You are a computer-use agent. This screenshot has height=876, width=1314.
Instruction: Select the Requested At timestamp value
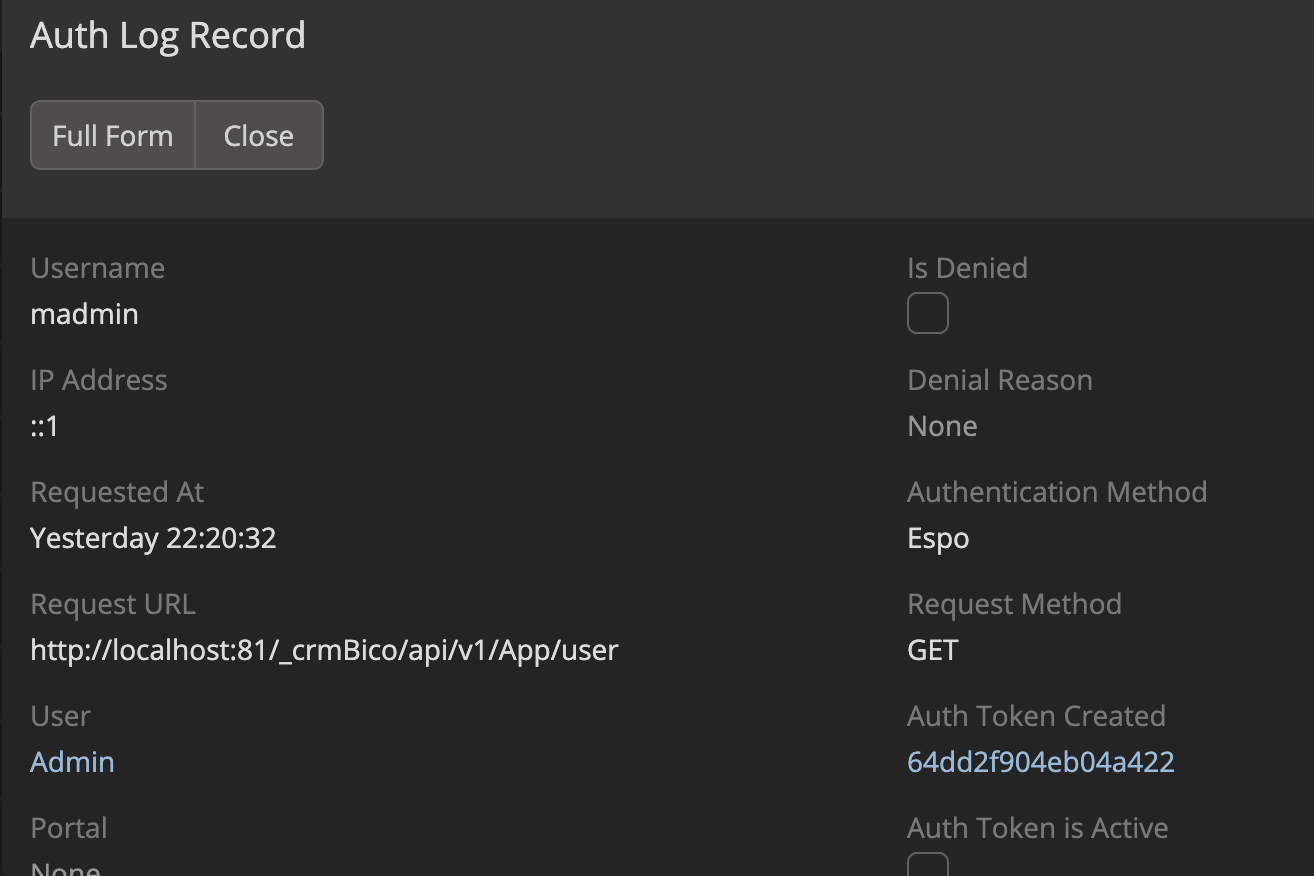(x=153, y=538)
